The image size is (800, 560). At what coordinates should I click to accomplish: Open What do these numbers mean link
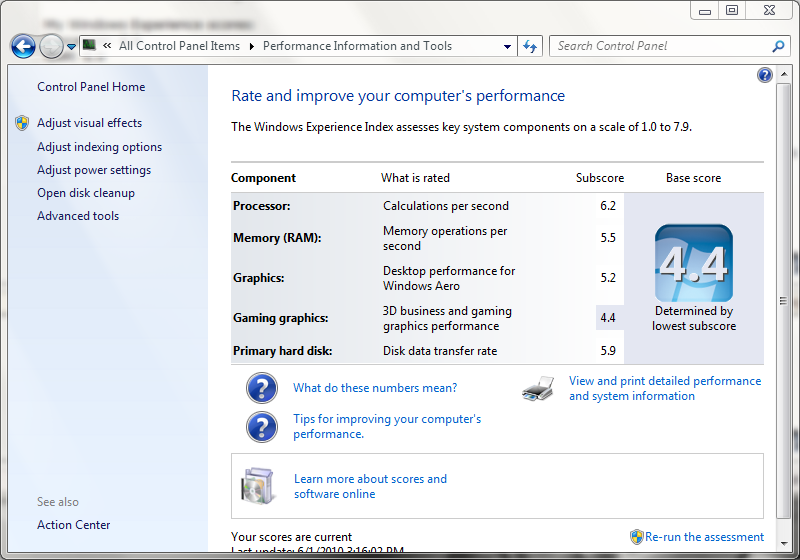(375, 388)
